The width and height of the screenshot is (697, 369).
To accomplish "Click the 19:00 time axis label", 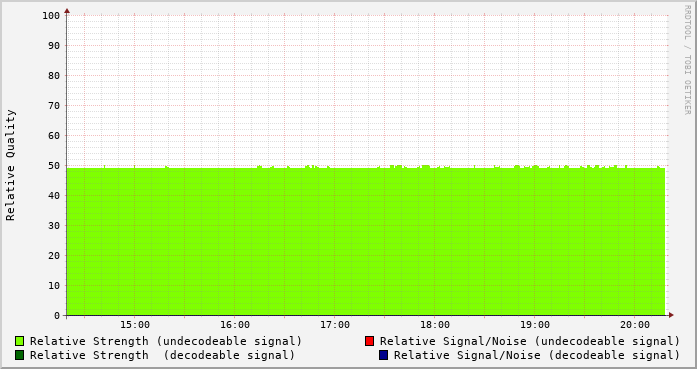I will [535, 325].
